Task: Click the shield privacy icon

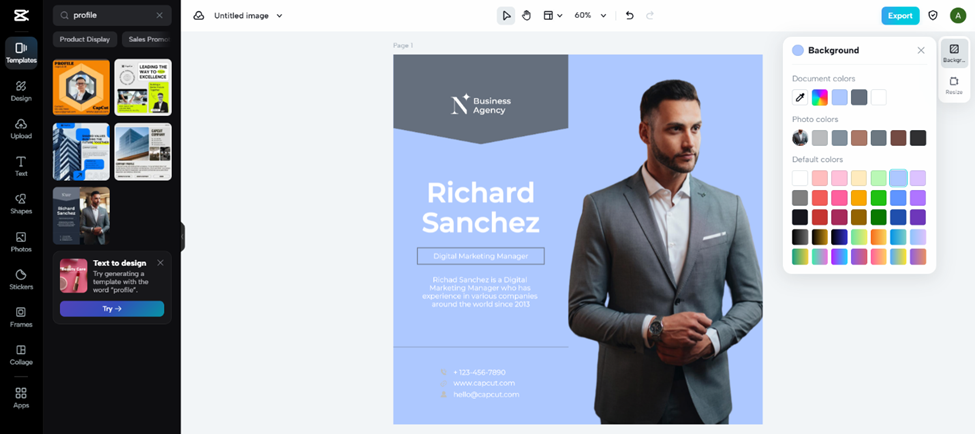Action: (933, 16)
